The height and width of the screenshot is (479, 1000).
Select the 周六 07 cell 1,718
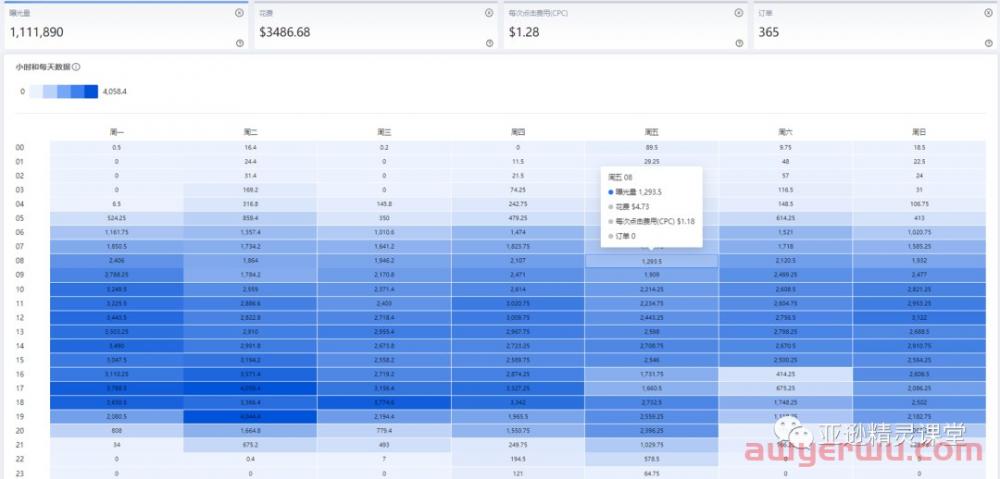tap(785, 247)
